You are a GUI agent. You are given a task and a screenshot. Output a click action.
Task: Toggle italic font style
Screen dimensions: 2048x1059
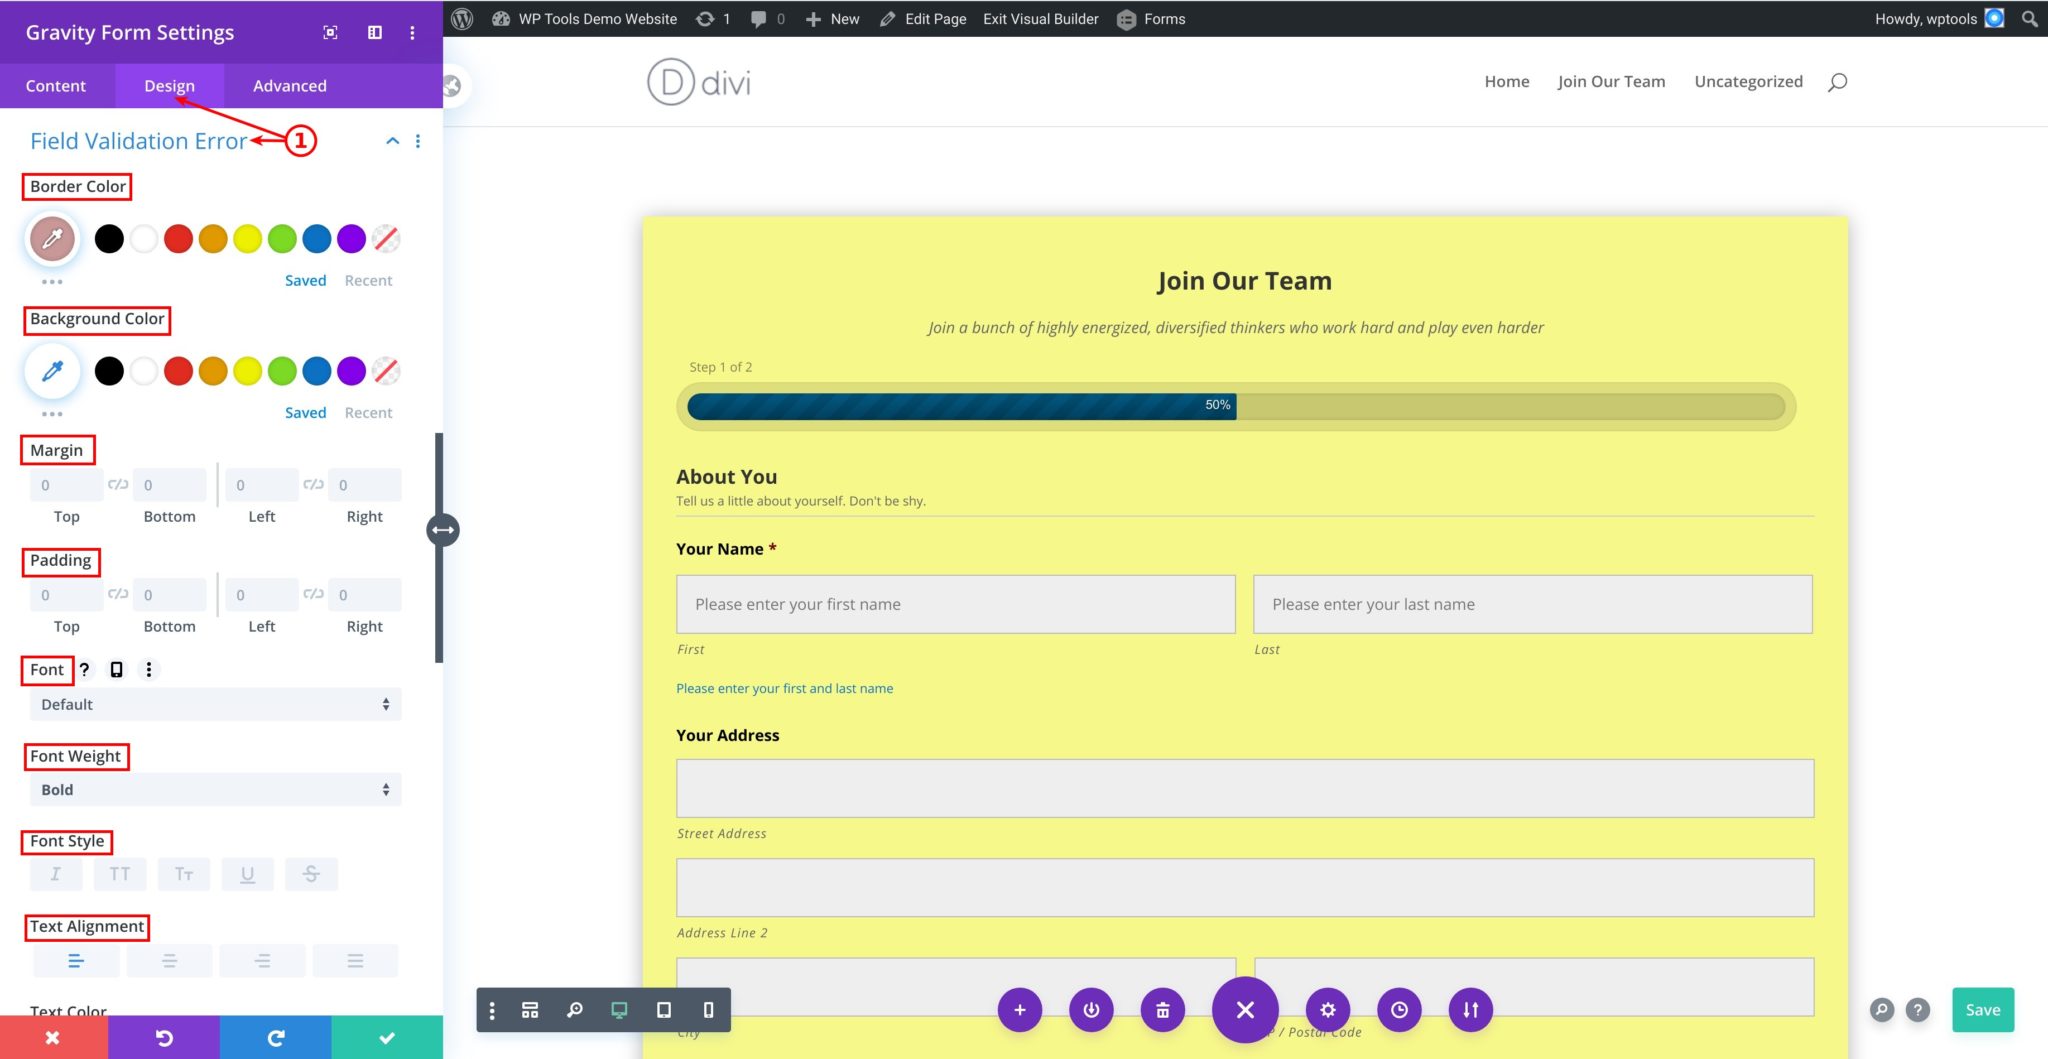pos(55,873)
